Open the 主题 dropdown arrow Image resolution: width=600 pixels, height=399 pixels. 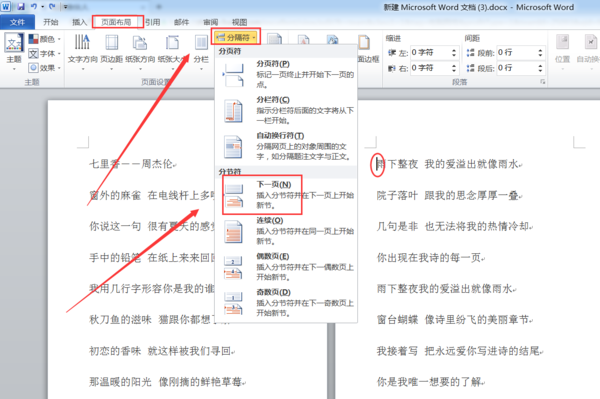[14, 69]
